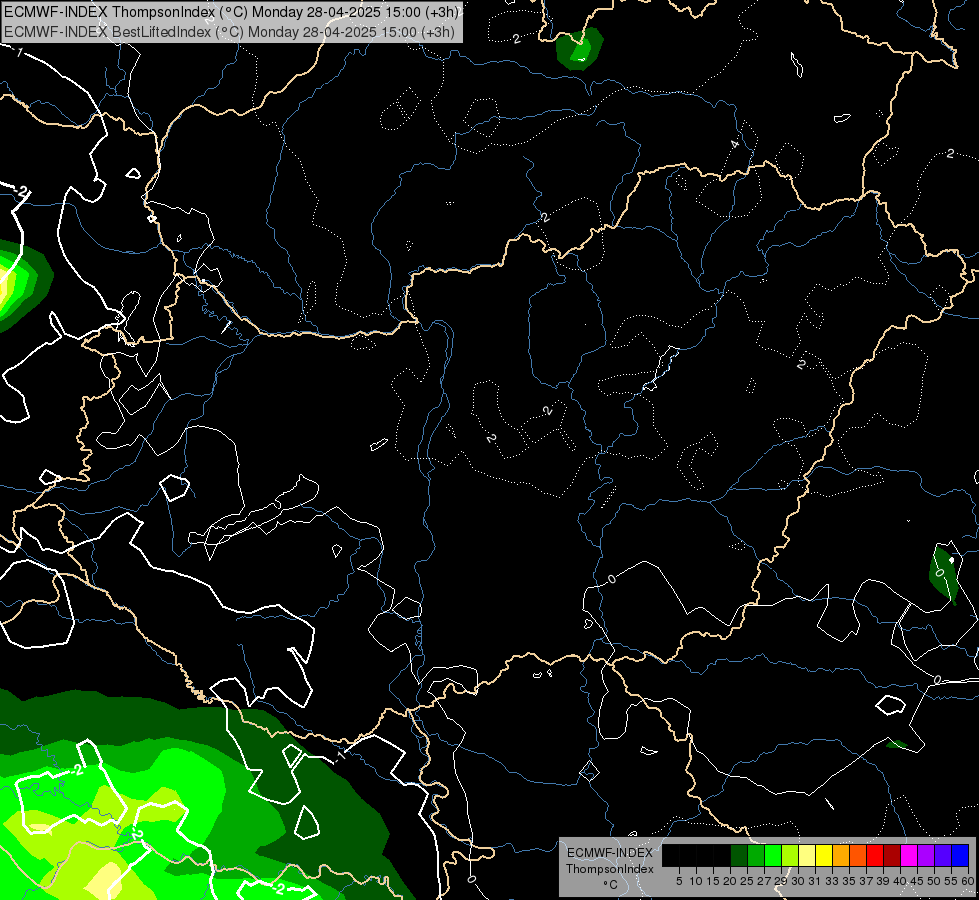Click legend tick label '31'

(x=815, y=881)
